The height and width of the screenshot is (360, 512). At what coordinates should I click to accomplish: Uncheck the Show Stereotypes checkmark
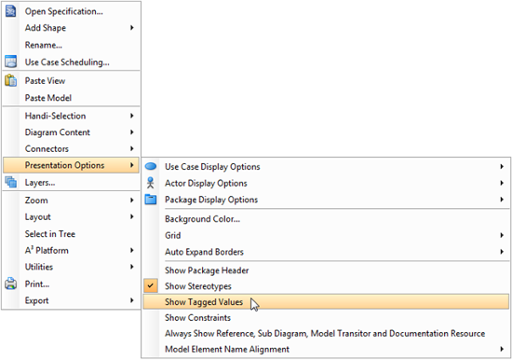[151, 286]
